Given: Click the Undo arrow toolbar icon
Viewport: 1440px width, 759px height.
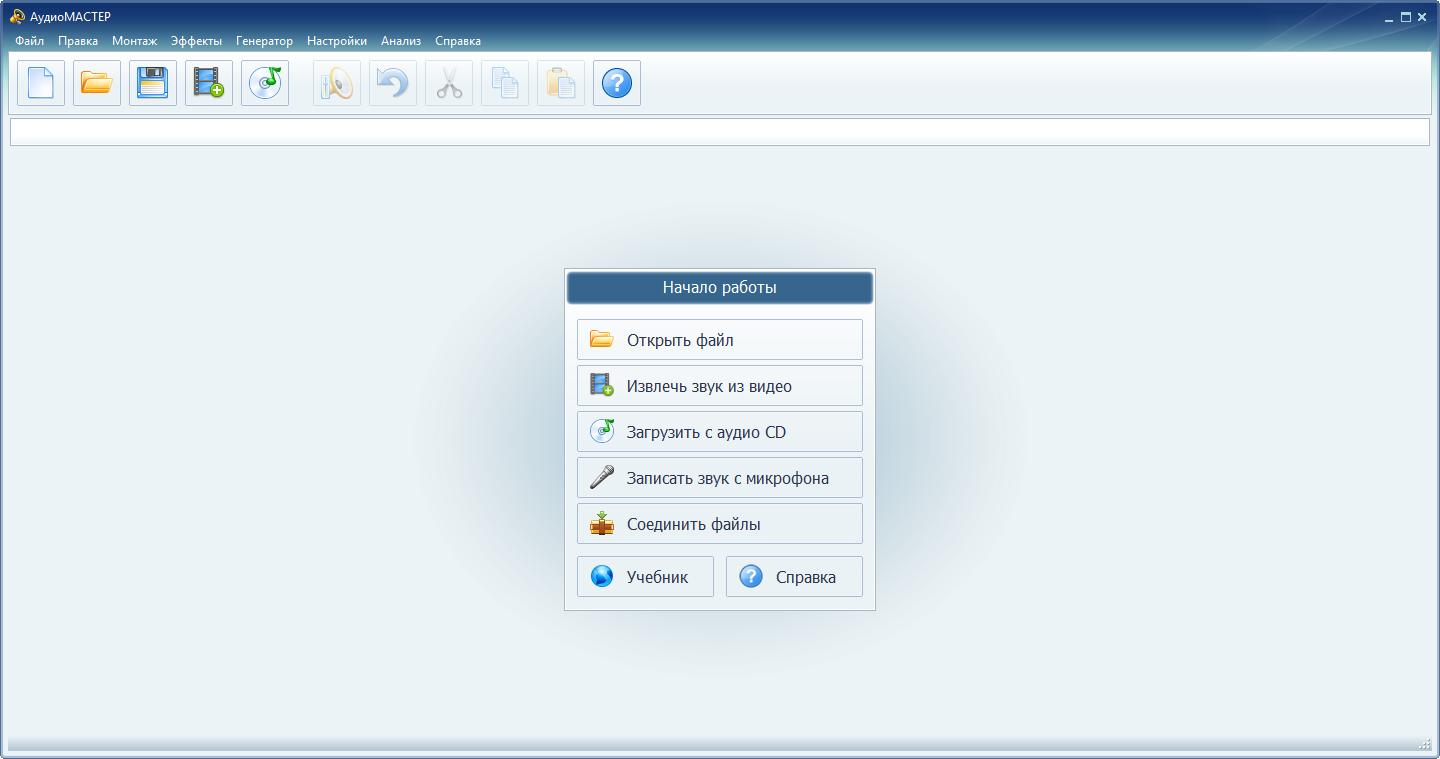Looking at the screenshot, I should click(393, 83).
